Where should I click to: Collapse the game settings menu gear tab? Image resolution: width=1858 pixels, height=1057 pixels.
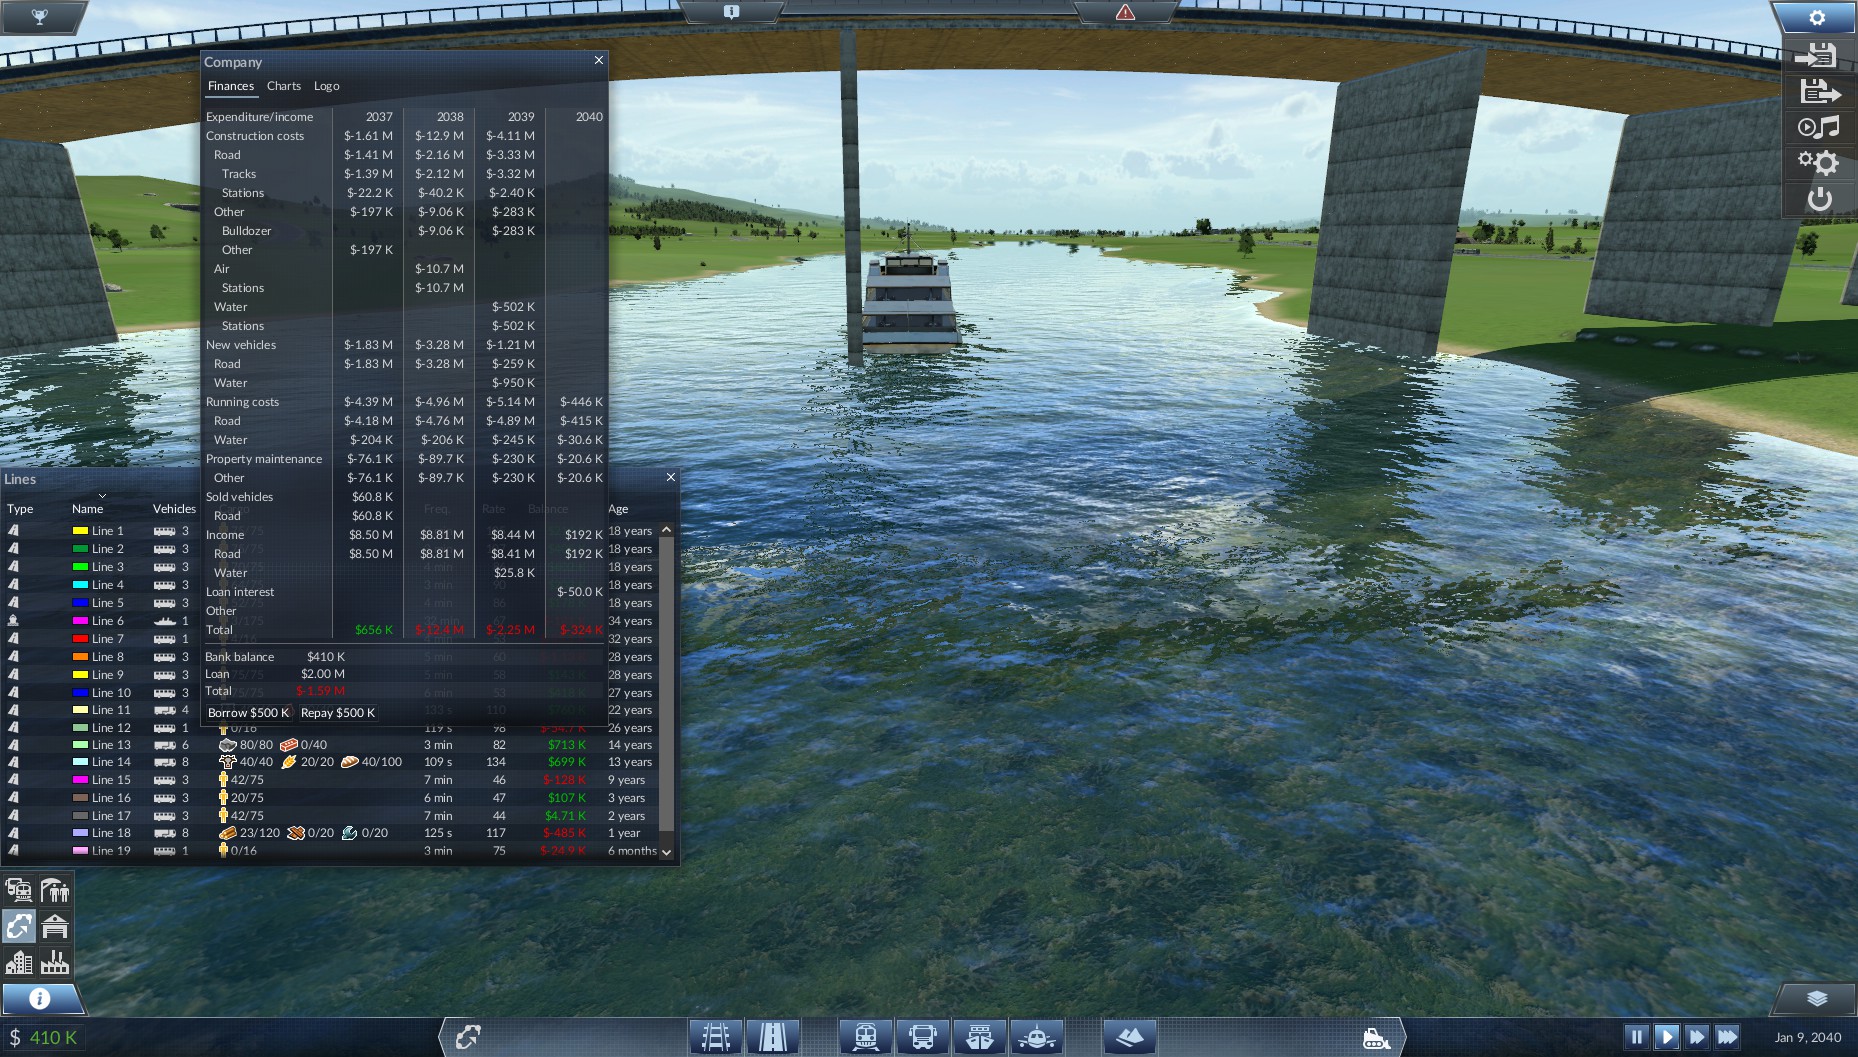coord(1817,18)
